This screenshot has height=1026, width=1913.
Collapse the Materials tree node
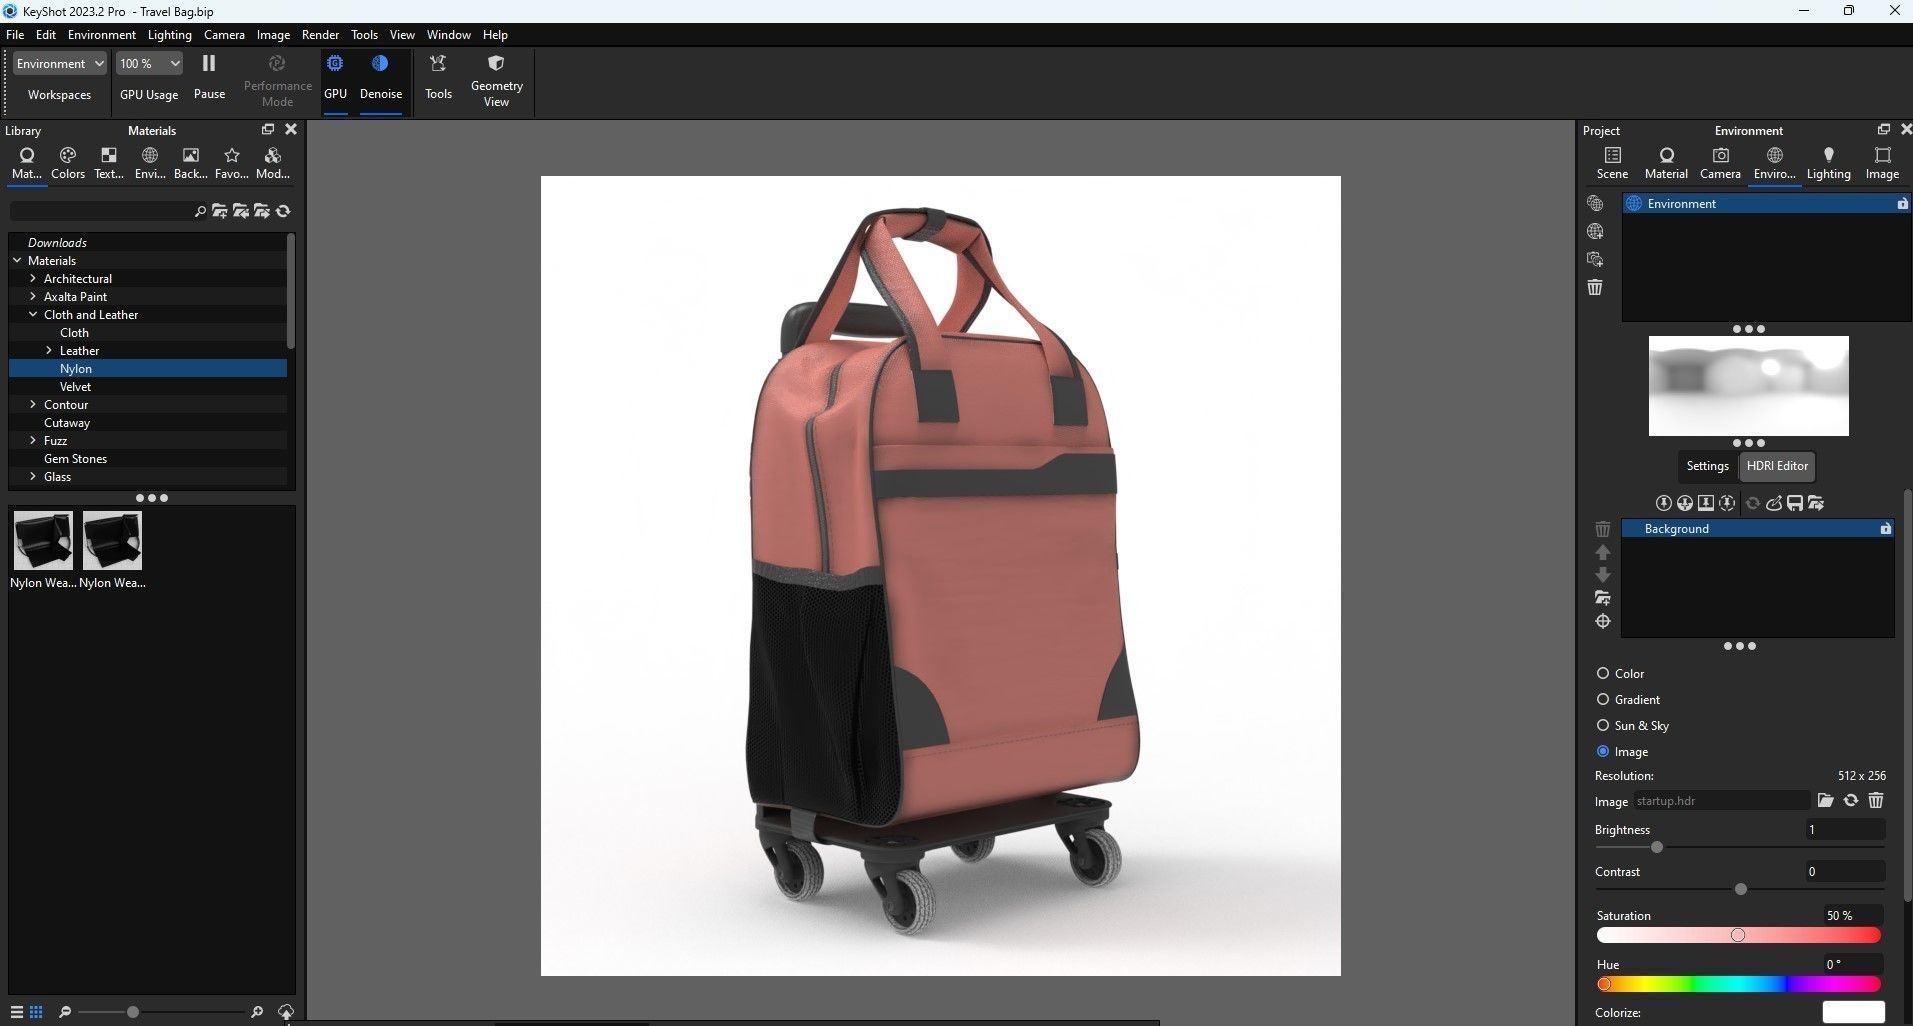coord(17,260)
